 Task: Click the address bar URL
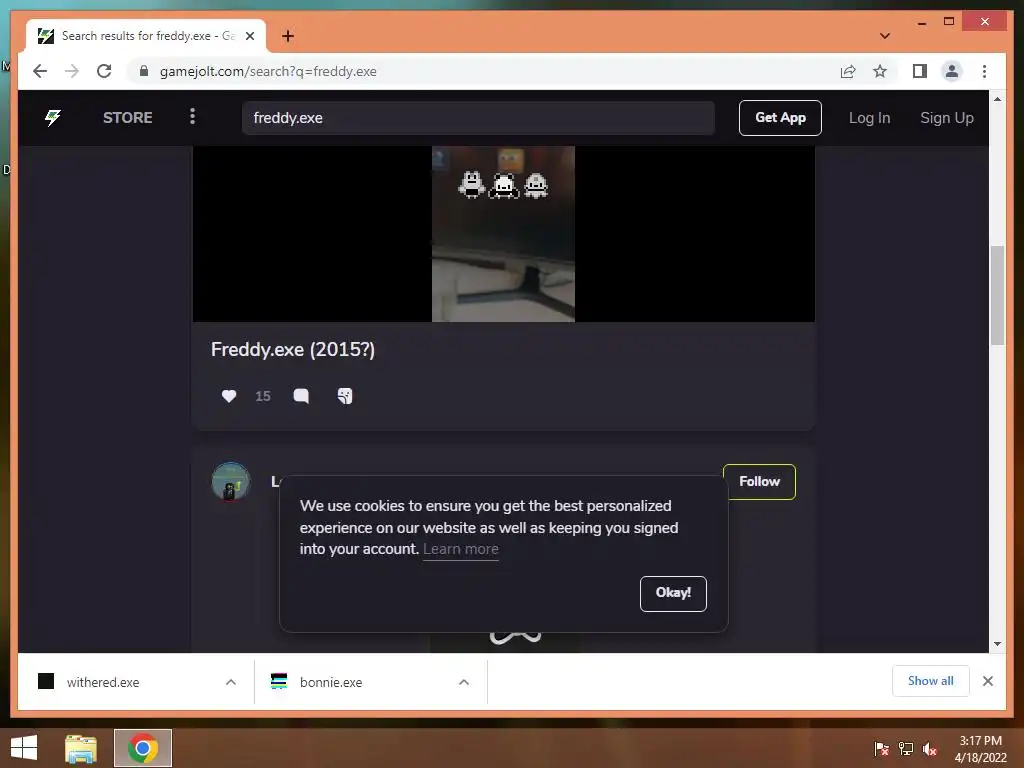tap(268, 71)
